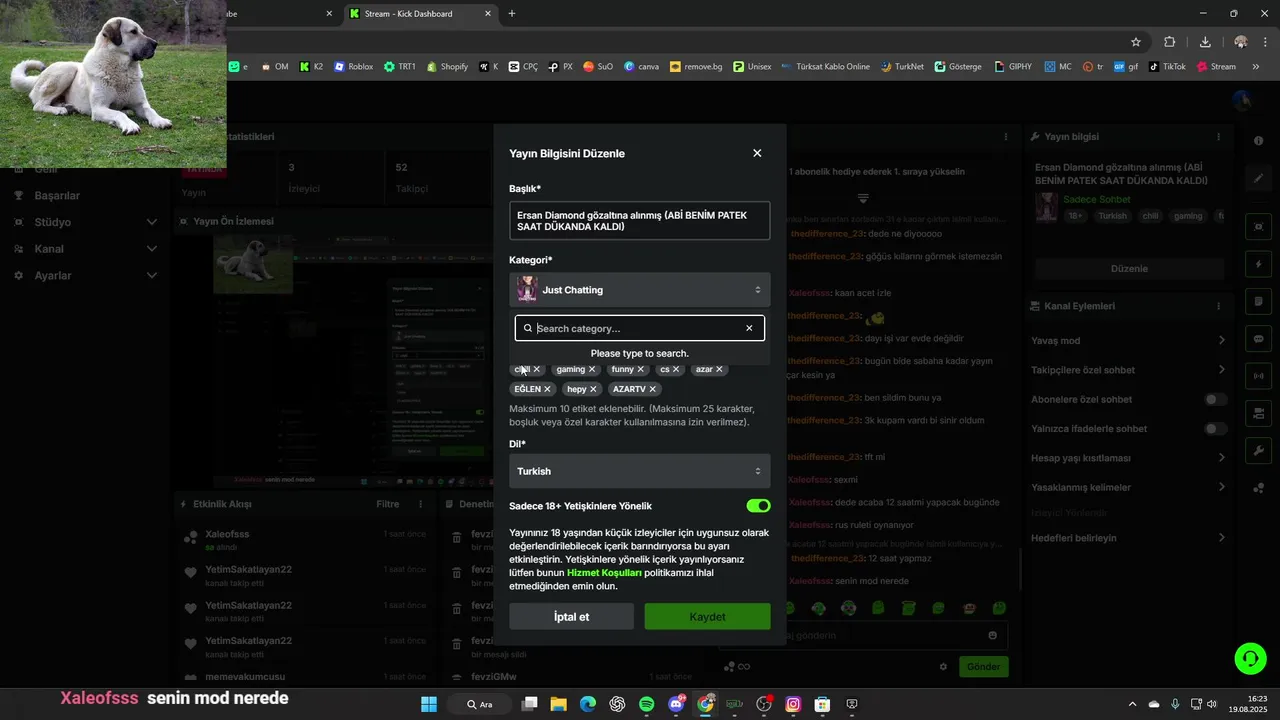This screenshot has height=720, width=1280.
Task: Select Başarılar in left sidebar
Action: pyautogui.click(x=57, y=195)
